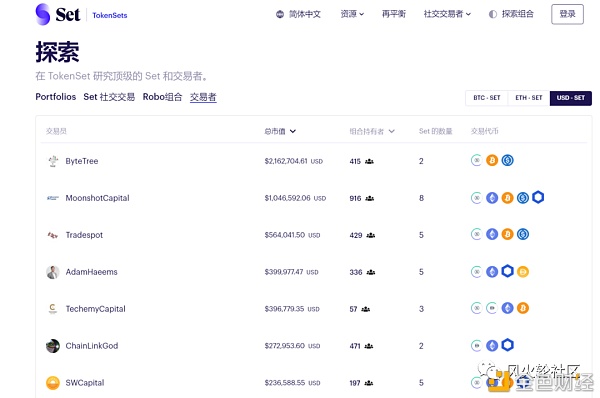Click MoonshotCapital avatar icon
Viewport: 600px width, 398px height.
53,198
